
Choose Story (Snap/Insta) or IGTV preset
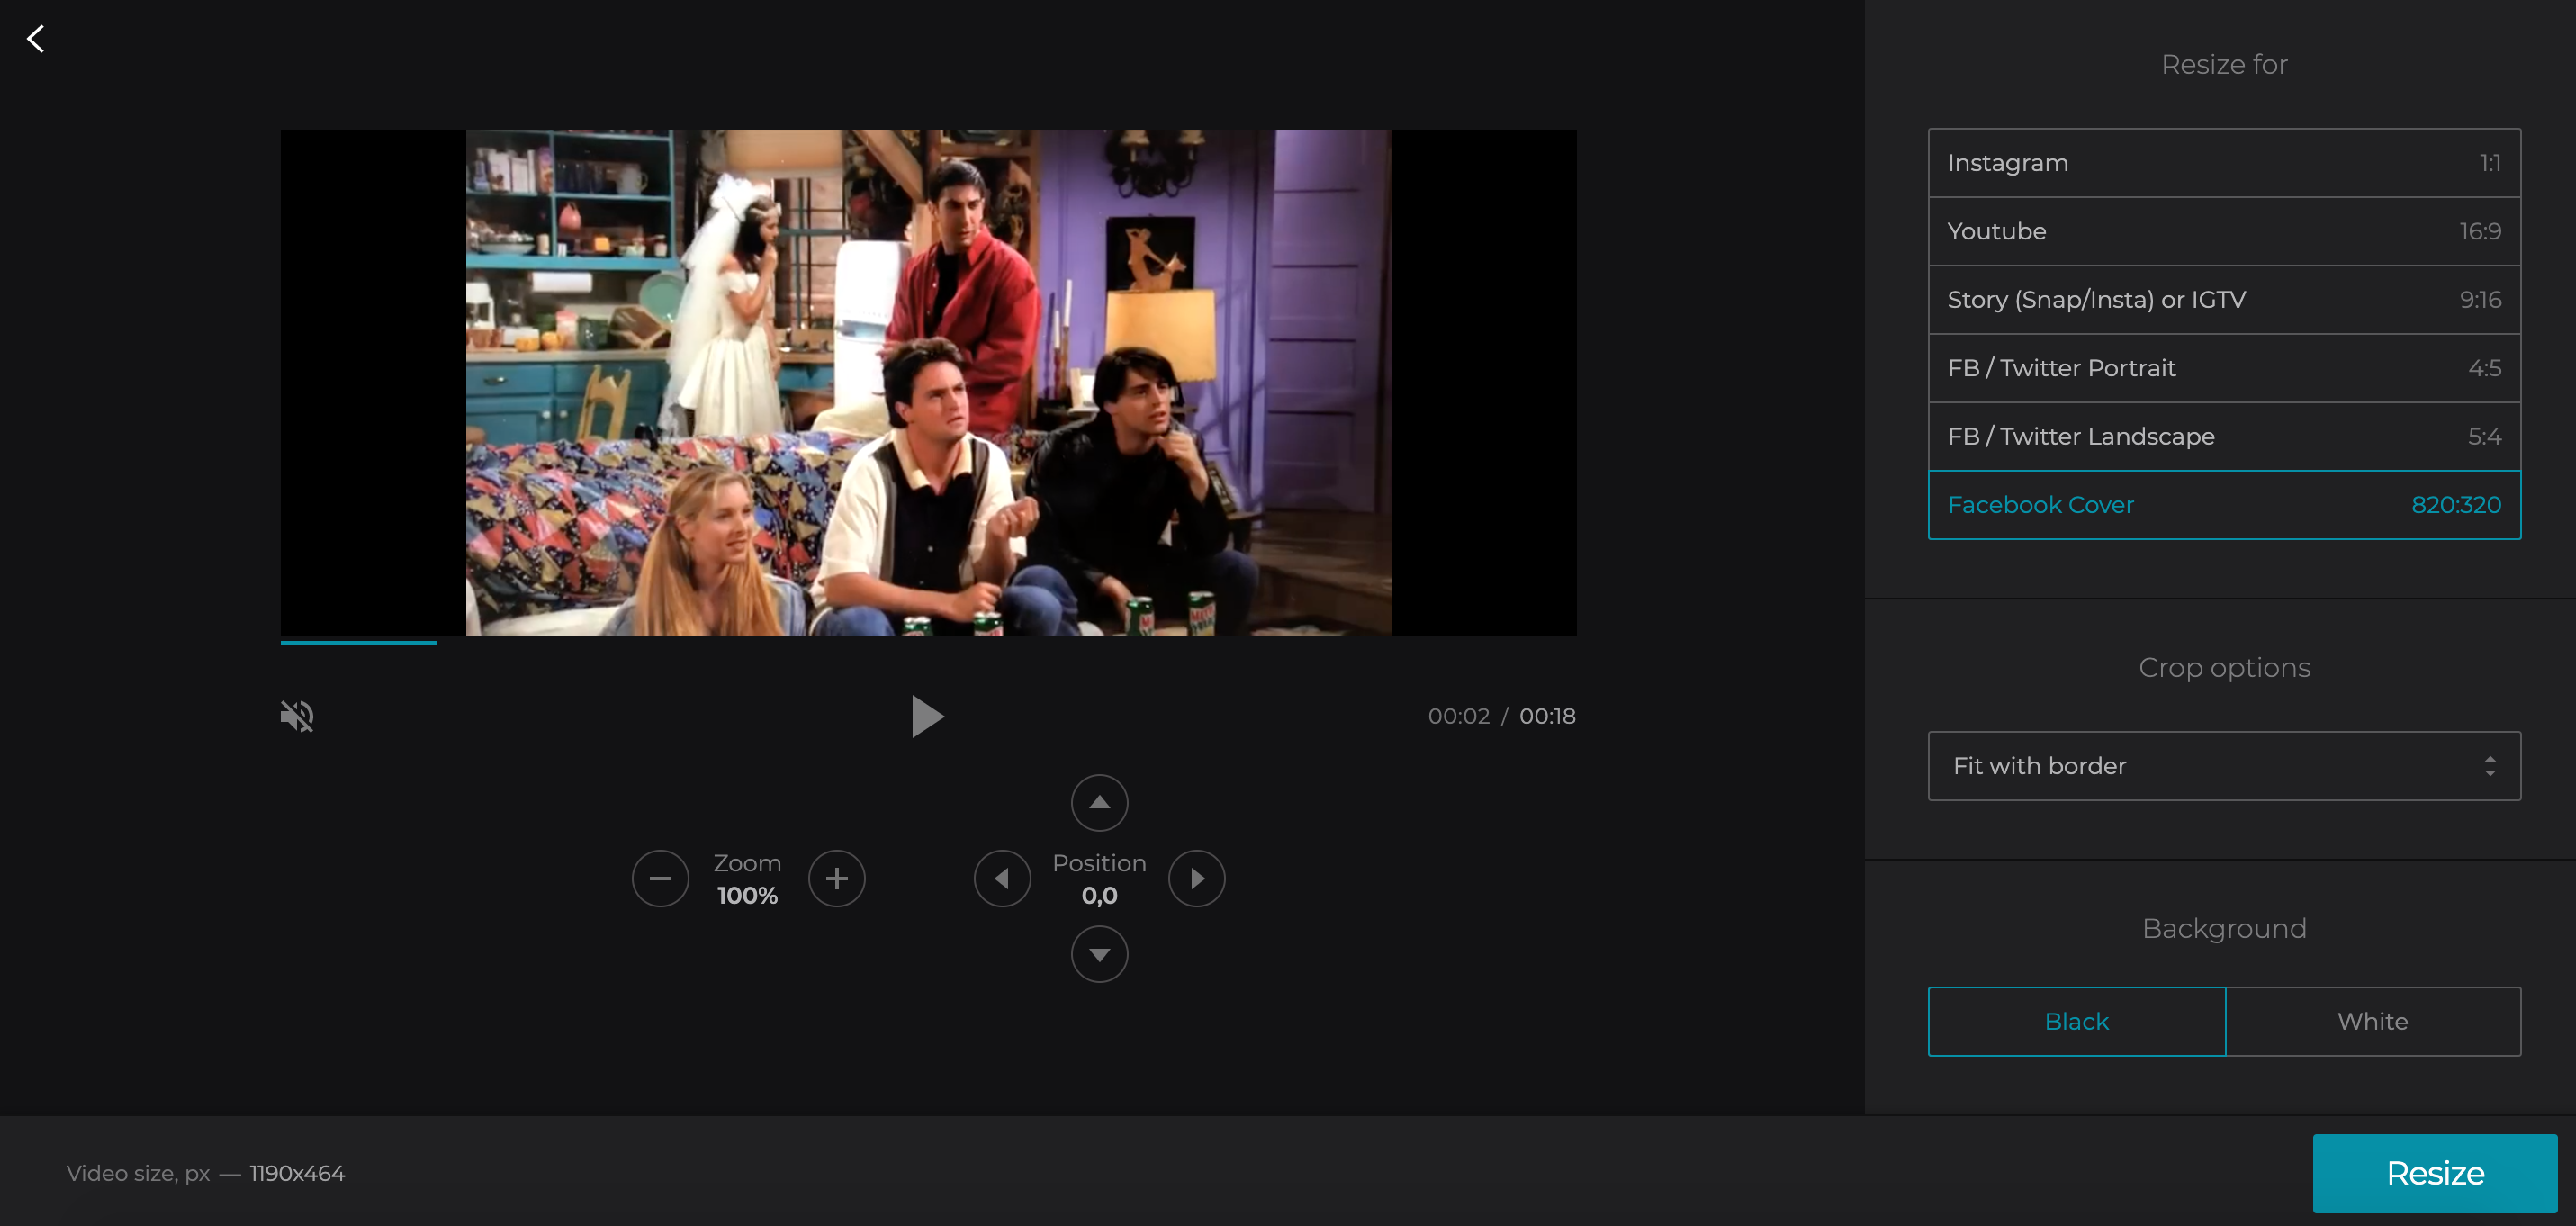coord(2224,299)
